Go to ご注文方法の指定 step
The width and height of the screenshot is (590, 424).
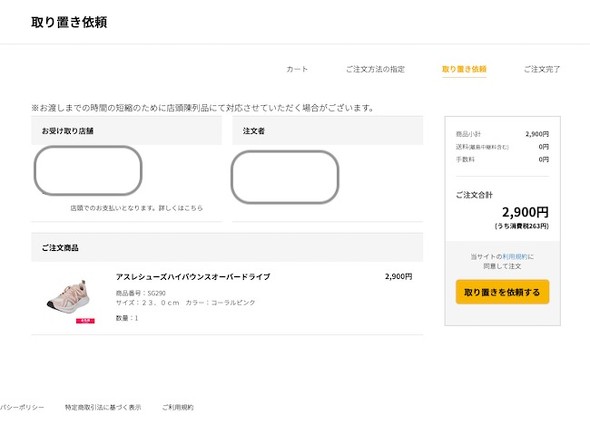tap(375, 69)
